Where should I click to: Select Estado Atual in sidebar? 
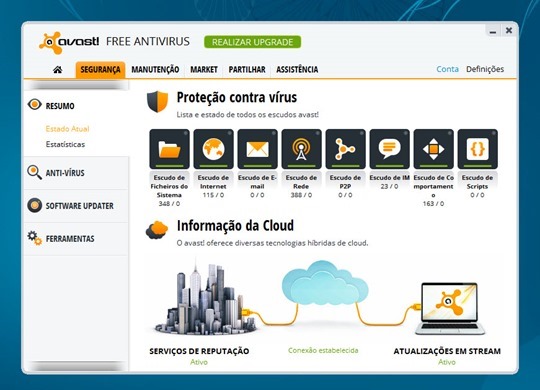[x=68, y=129]
